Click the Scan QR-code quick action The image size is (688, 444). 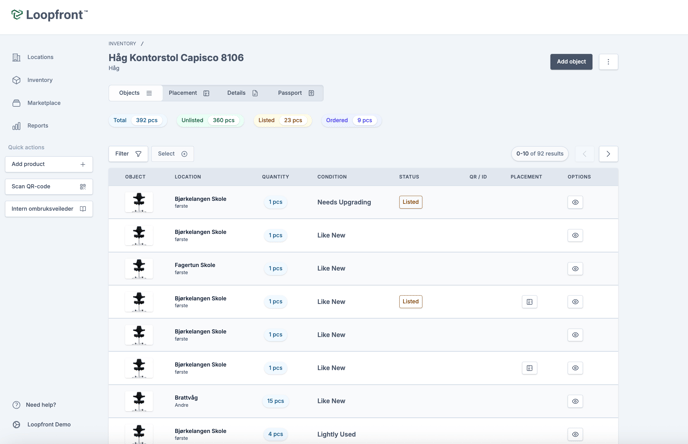48,186
